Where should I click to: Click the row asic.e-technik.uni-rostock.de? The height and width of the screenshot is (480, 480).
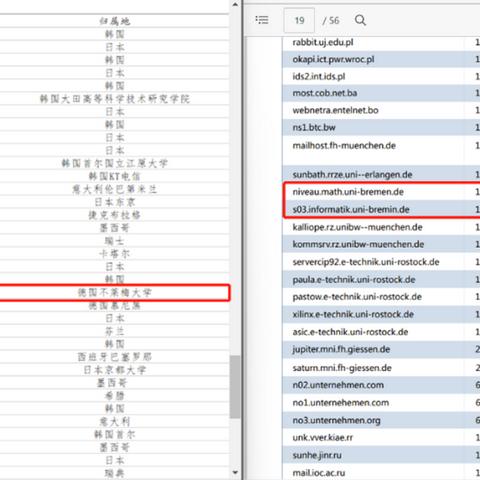381,332
